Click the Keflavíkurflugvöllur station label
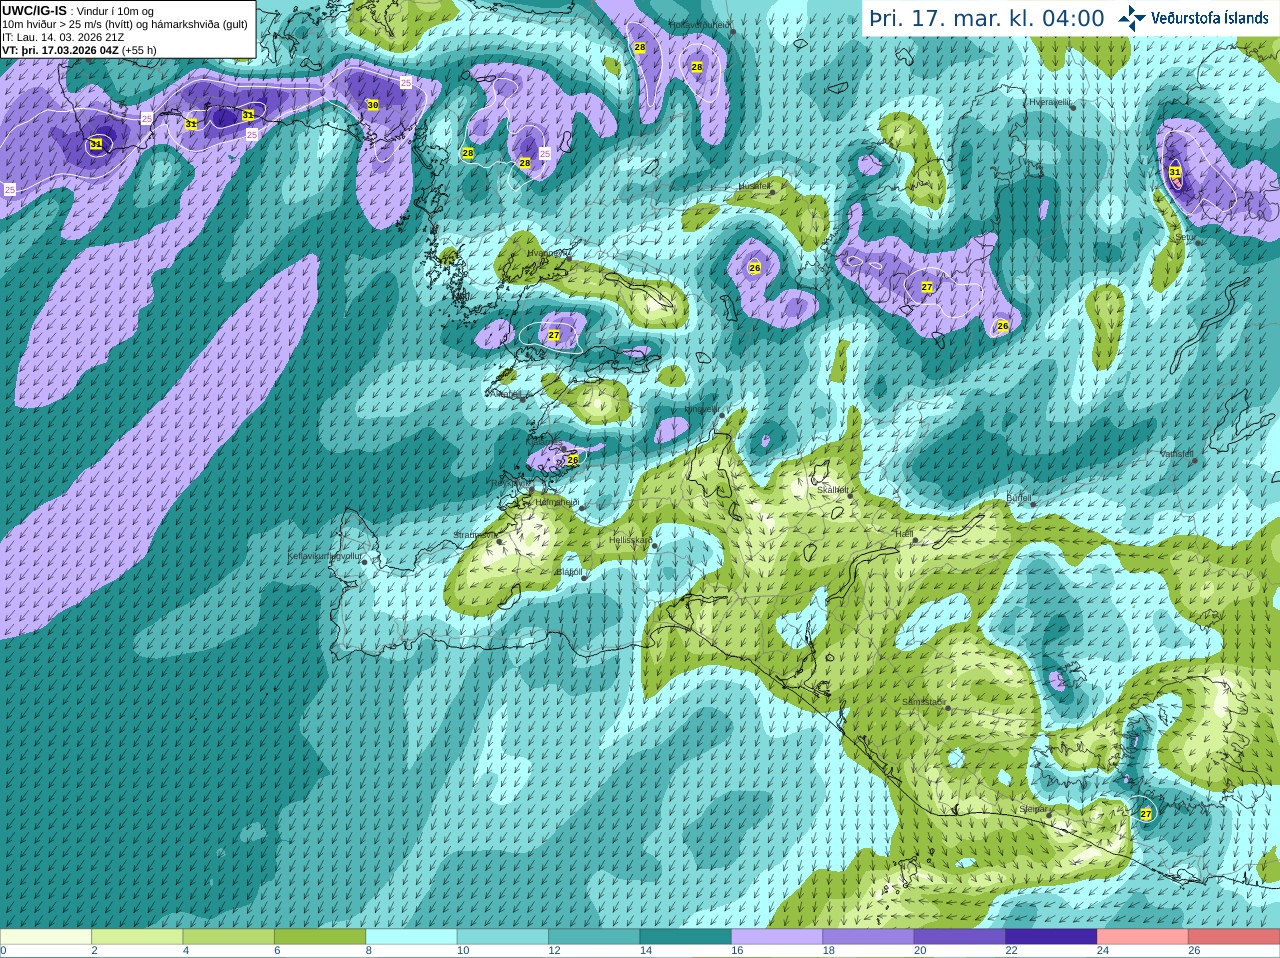 [325, 556]
